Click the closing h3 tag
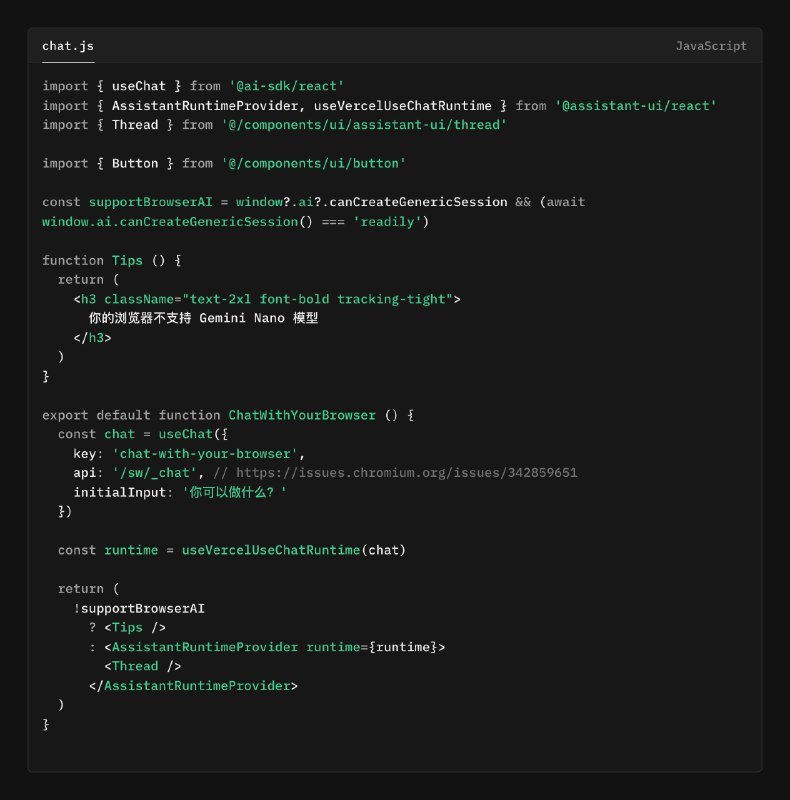Image resolution: width=790 pixels, height=800 pixels. [x=92, y=337]
